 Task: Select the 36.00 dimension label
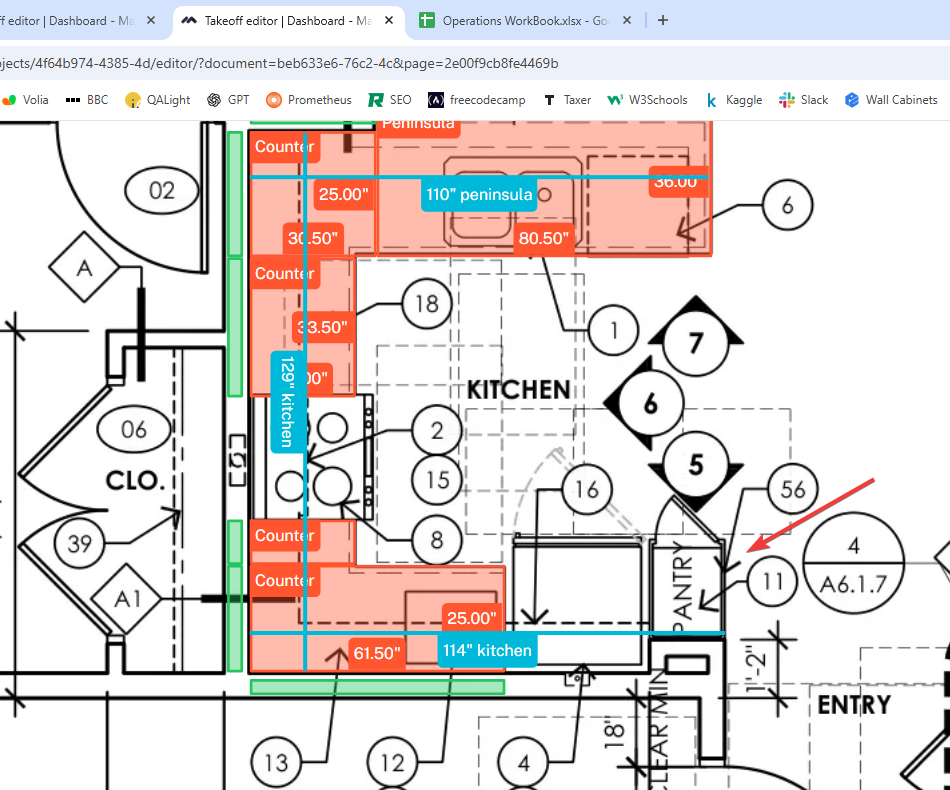coord(678,182)
